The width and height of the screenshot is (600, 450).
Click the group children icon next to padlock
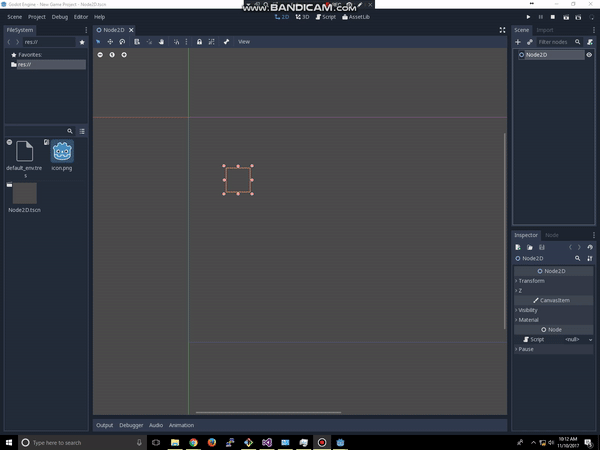(212, 42)
